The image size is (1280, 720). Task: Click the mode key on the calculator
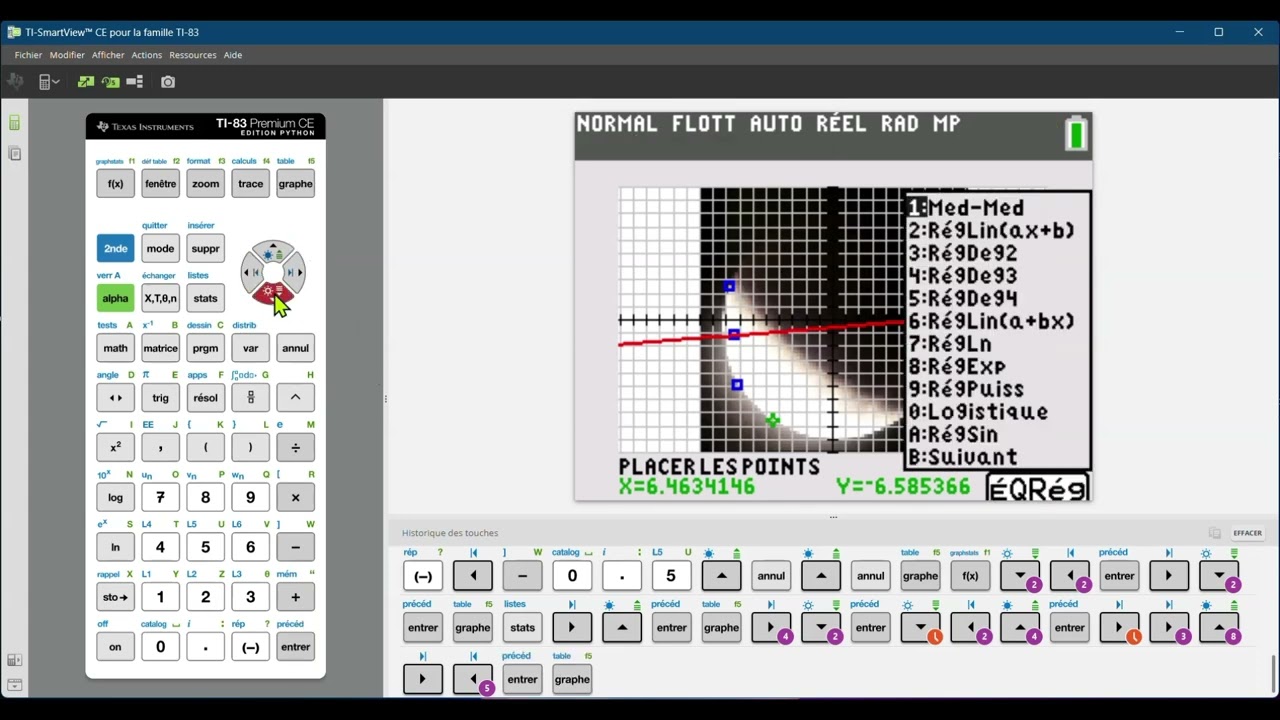click(x=160, y=248)
